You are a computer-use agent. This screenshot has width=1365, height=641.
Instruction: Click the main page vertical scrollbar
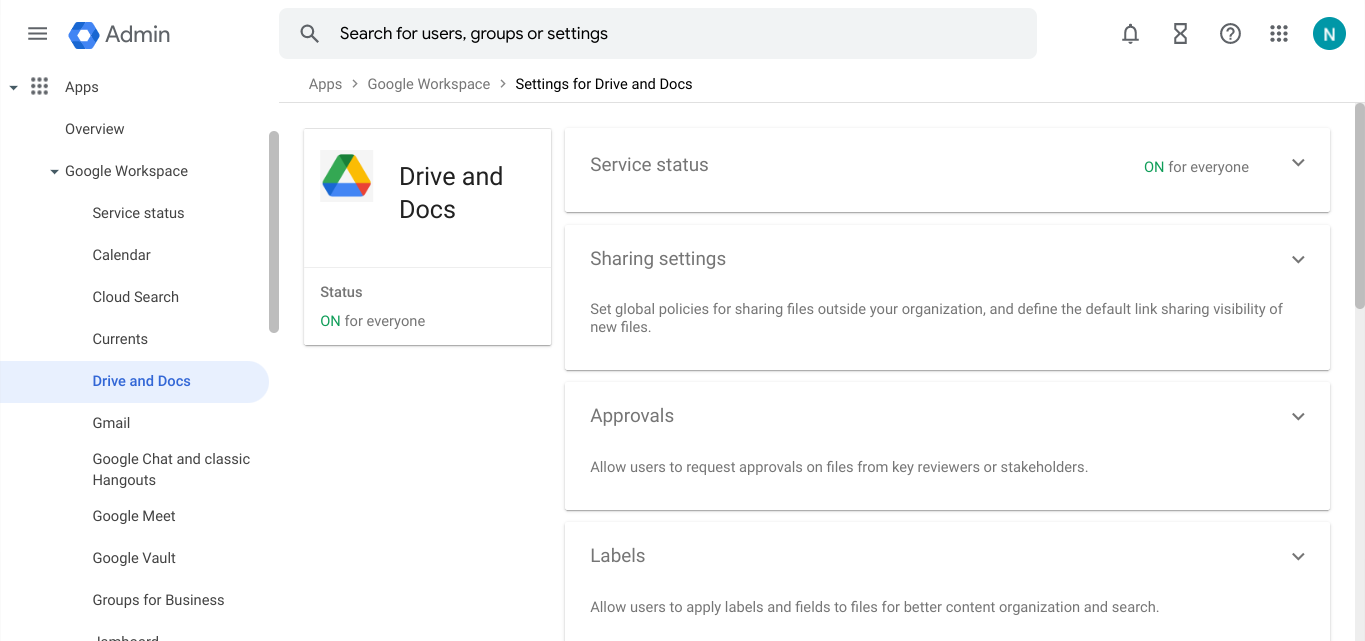click(1359, 205)
